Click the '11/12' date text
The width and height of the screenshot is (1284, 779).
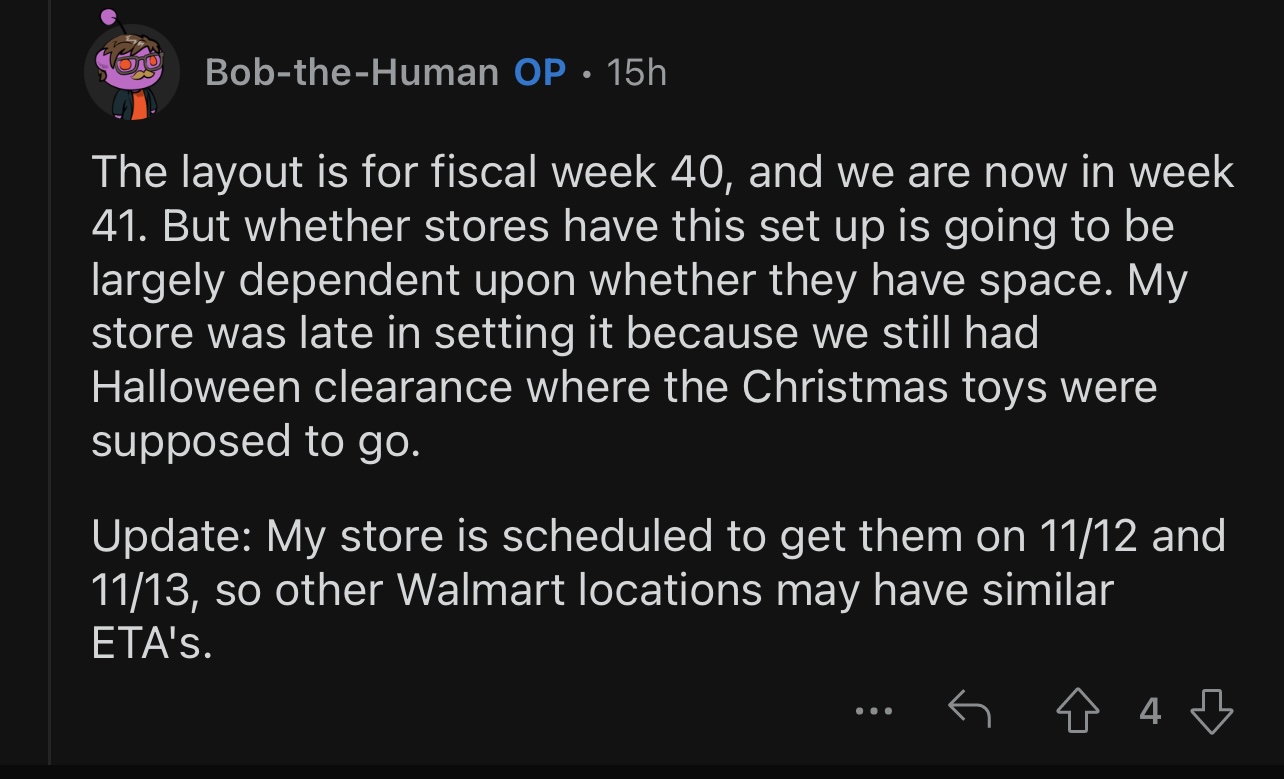point(1088,536)
